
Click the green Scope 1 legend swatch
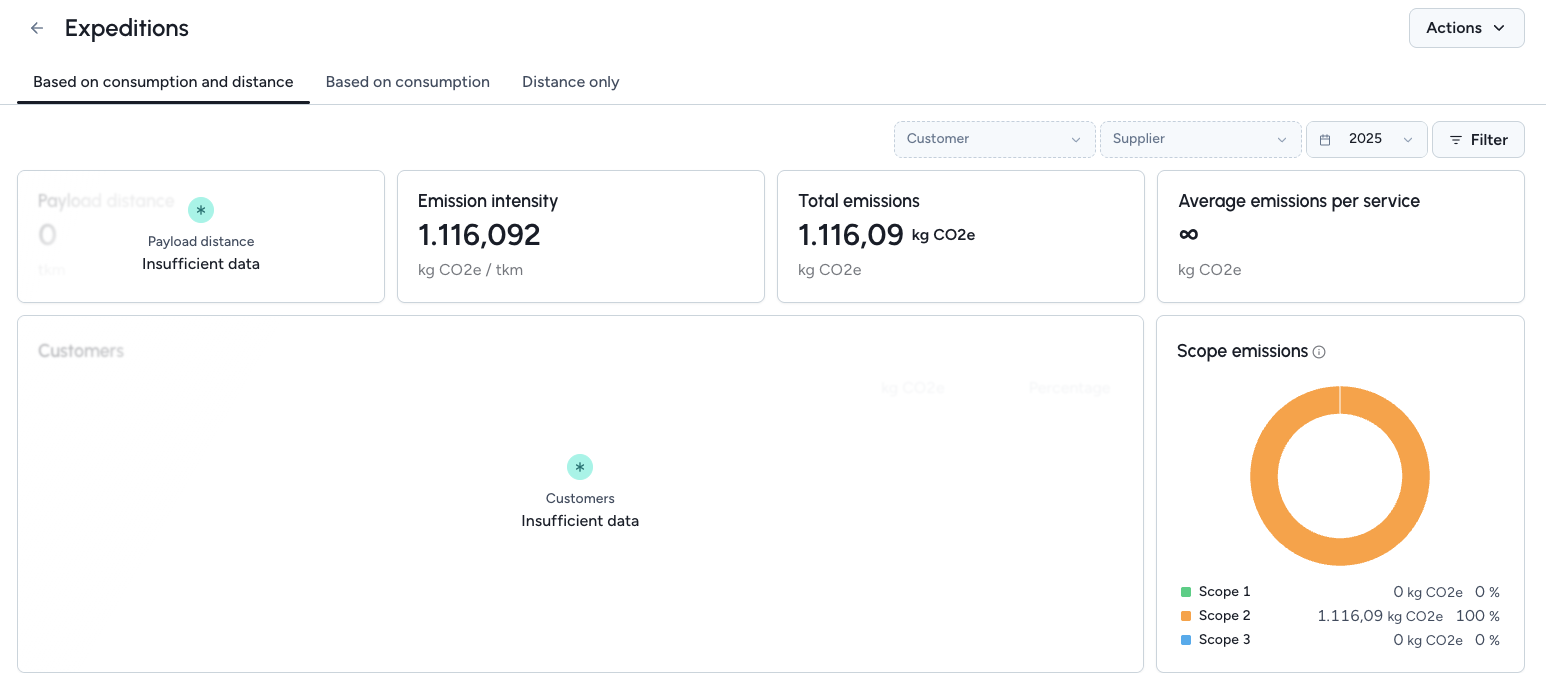tap(1186, 592)
